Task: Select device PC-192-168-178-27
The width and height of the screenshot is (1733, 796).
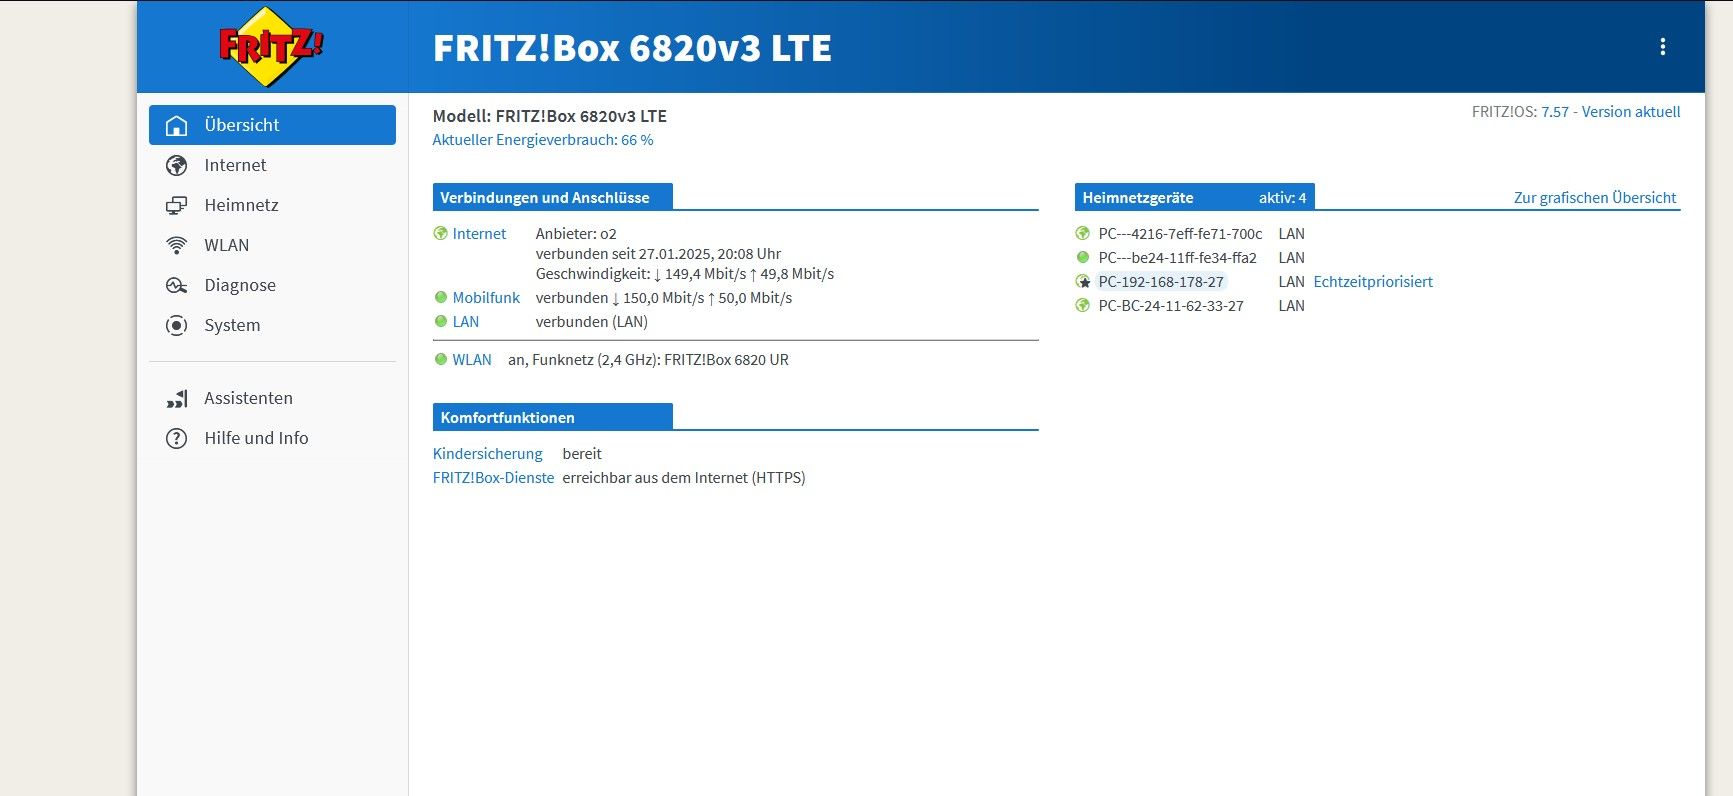Action: pos(1160,282)
